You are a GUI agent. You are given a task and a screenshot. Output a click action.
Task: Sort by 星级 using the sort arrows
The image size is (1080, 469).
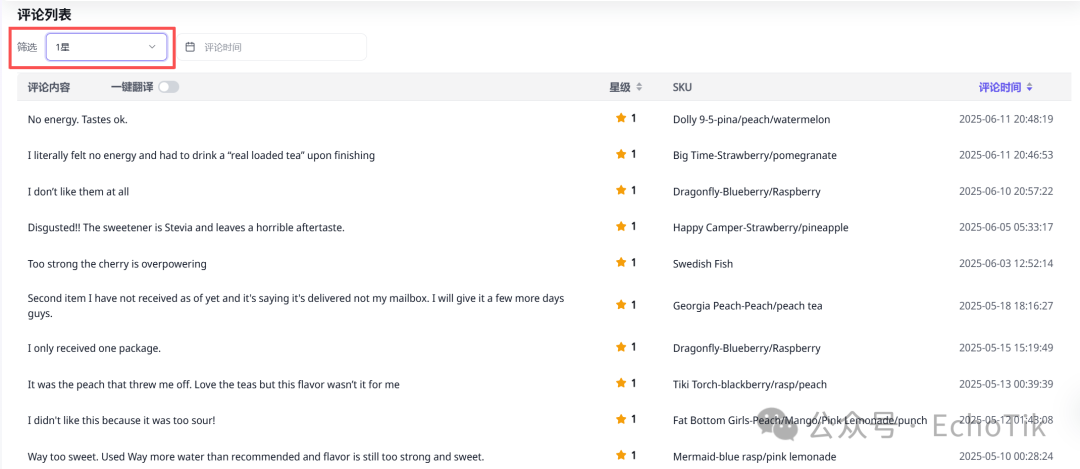tap(638, 87)
